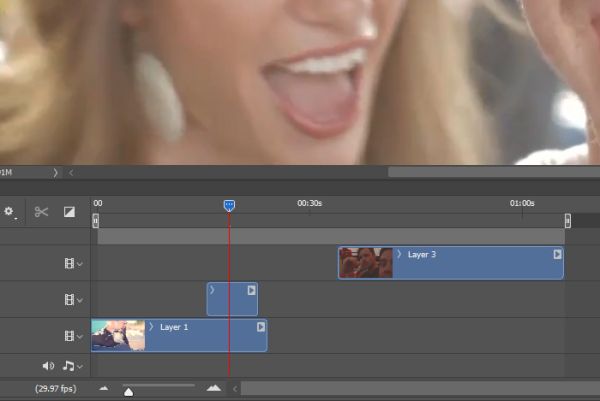Screen dimensions: 600x401
Task: Select Layer 3 clip thumbnail
Action: click(365, 263)
